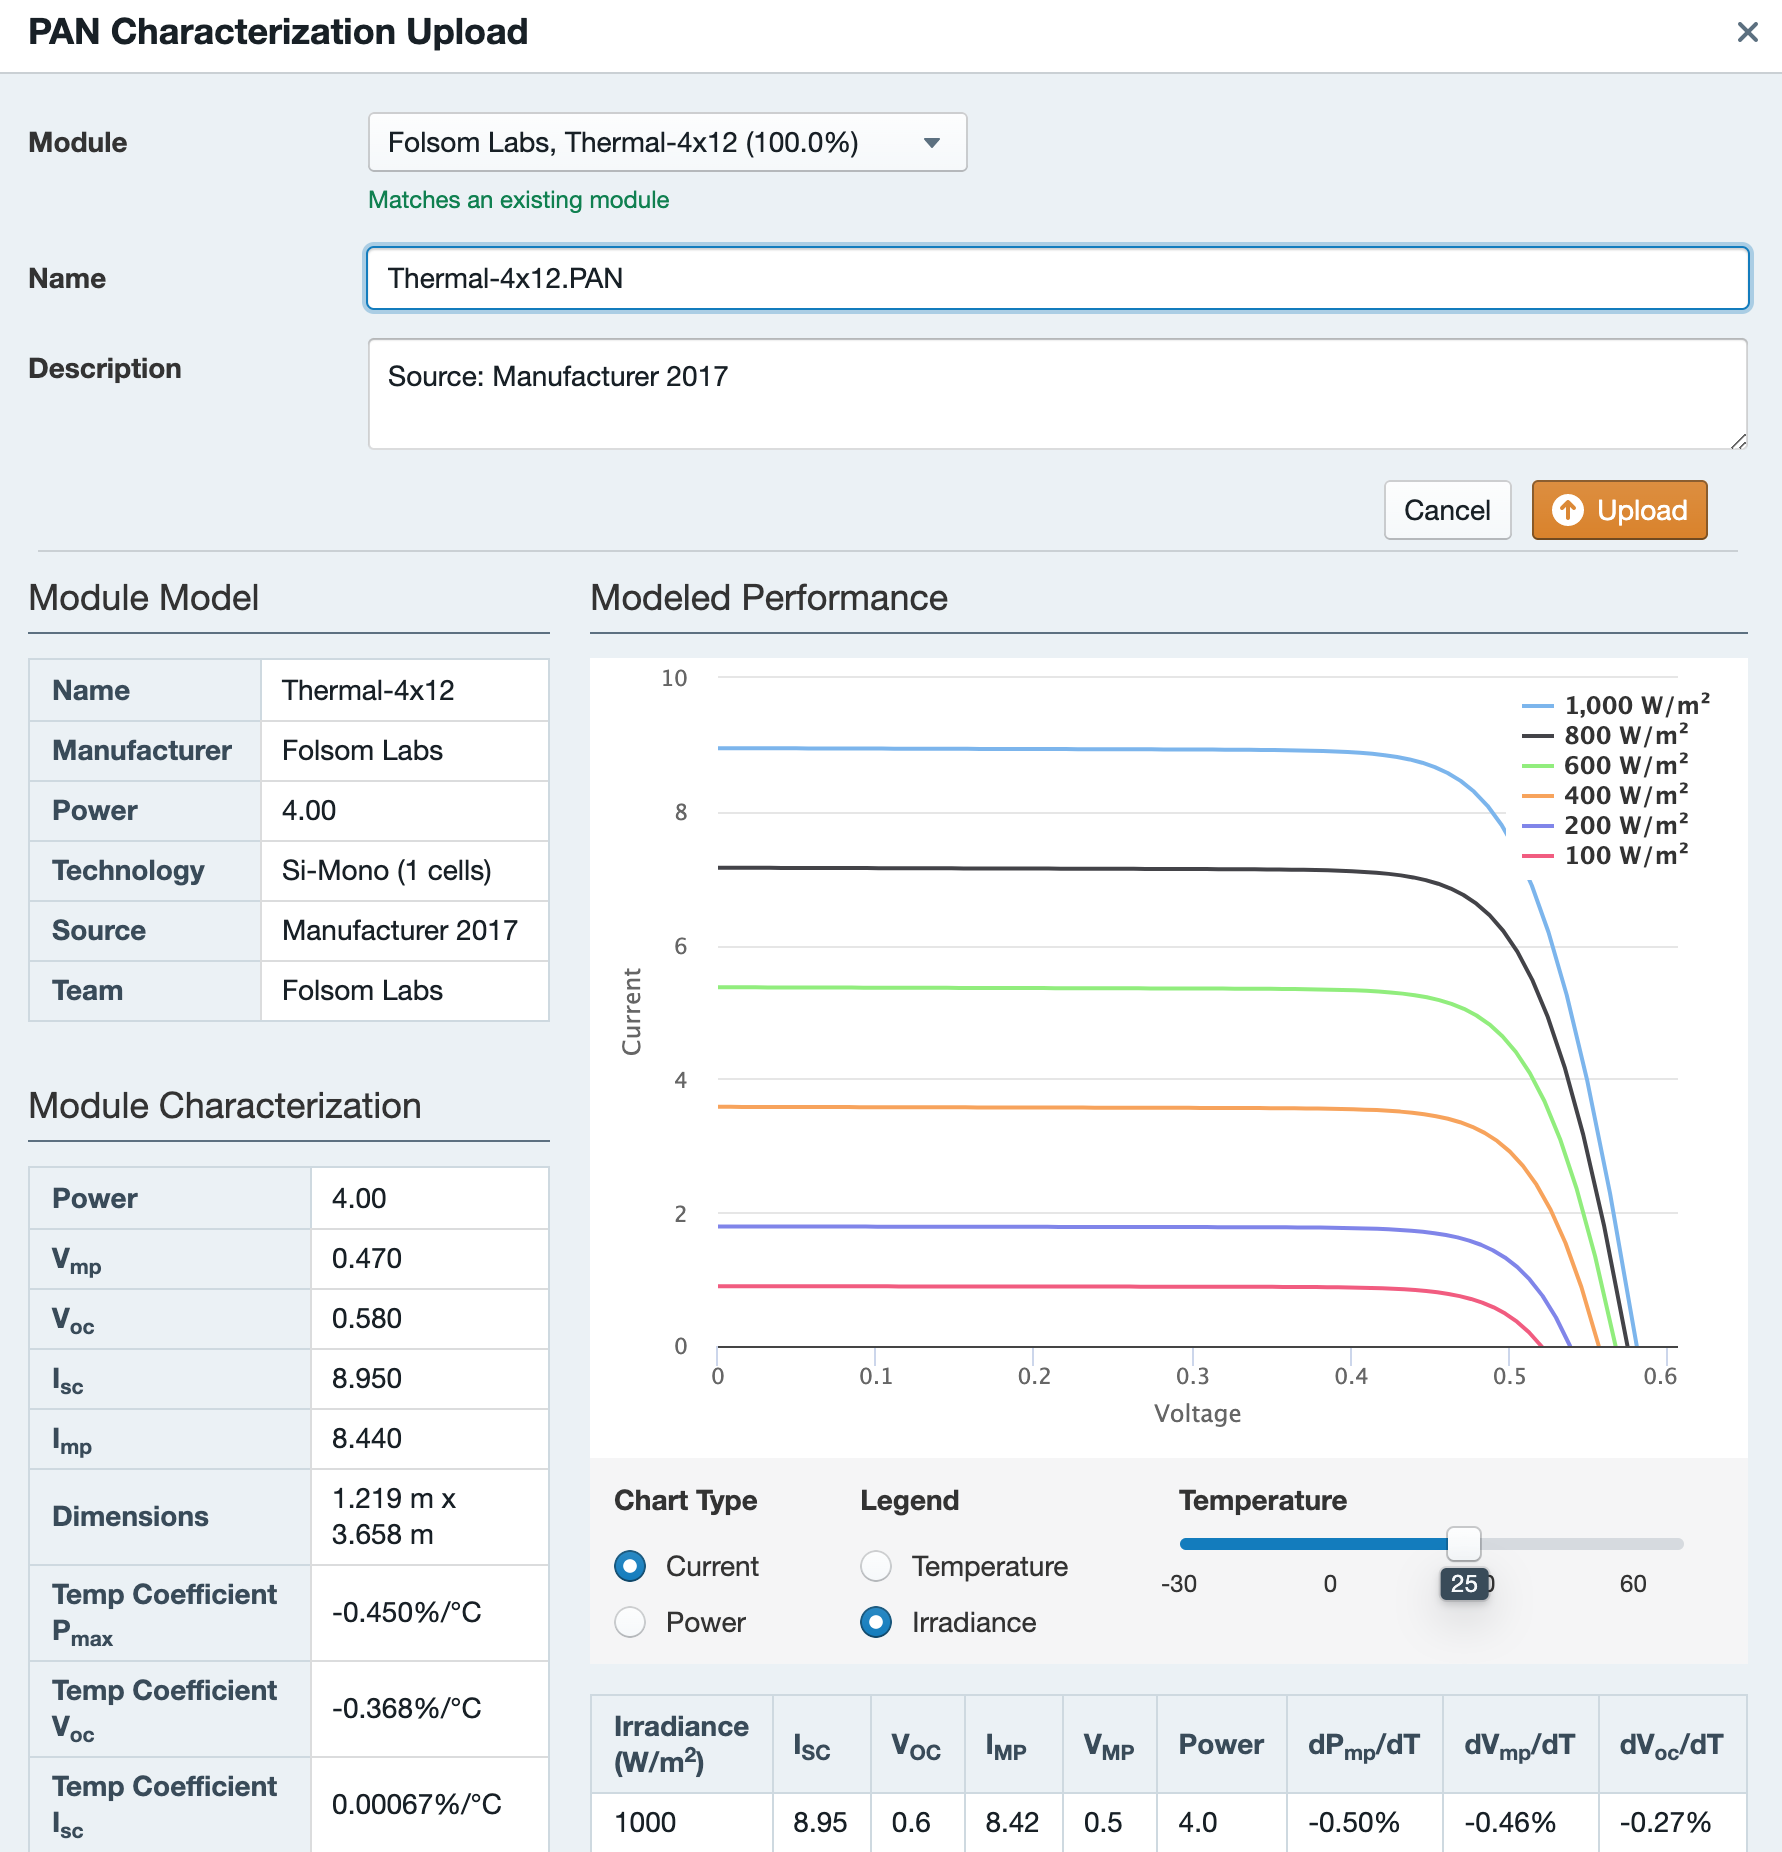Click the -0.46% table cell
This screenshot has height=1852, width=1782.
point(1520,1822)
